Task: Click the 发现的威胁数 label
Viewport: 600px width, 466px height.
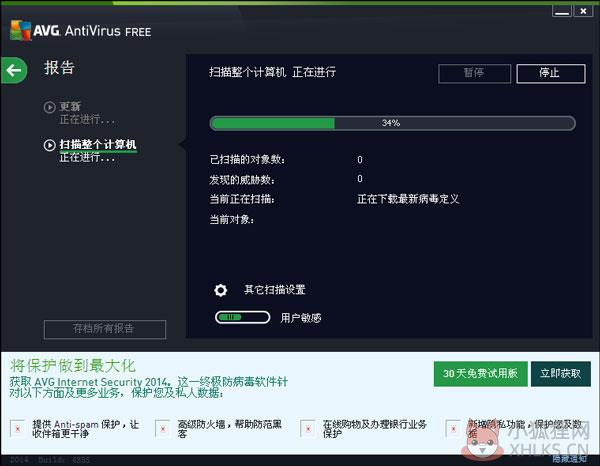Action: [242, 179]
